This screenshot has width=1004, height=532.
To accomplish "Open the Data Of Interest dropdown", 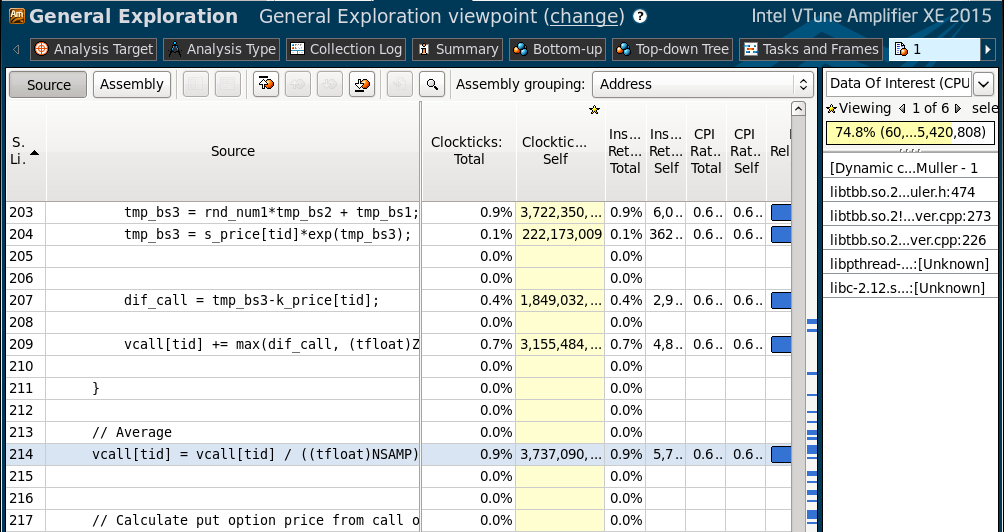I will [982, 84].
